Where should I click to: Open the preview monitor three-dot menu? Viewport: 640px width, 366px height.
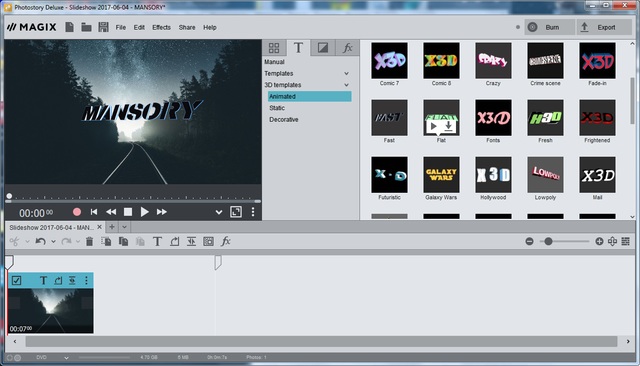click(253, 212)
